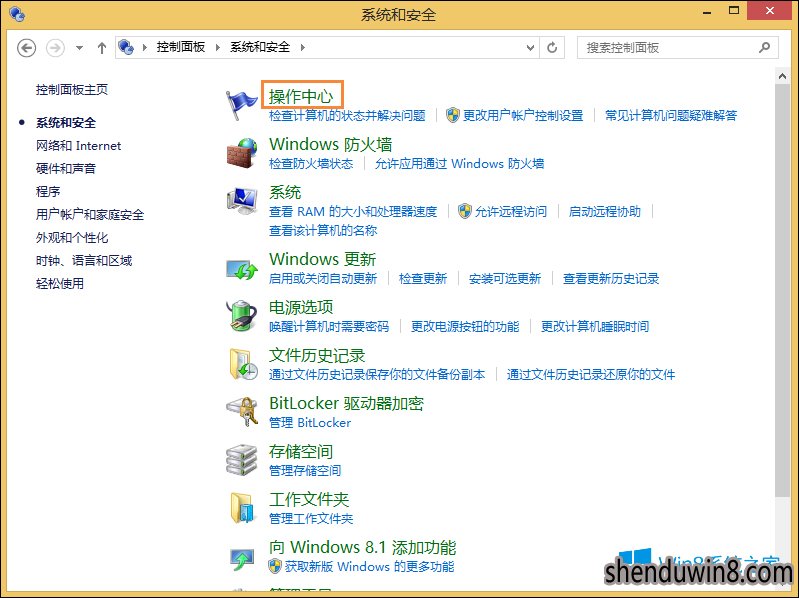Click the Storage Spaces stacked drives icon
The height and width of the screenshot is (598, 799).
pos(242,459)
